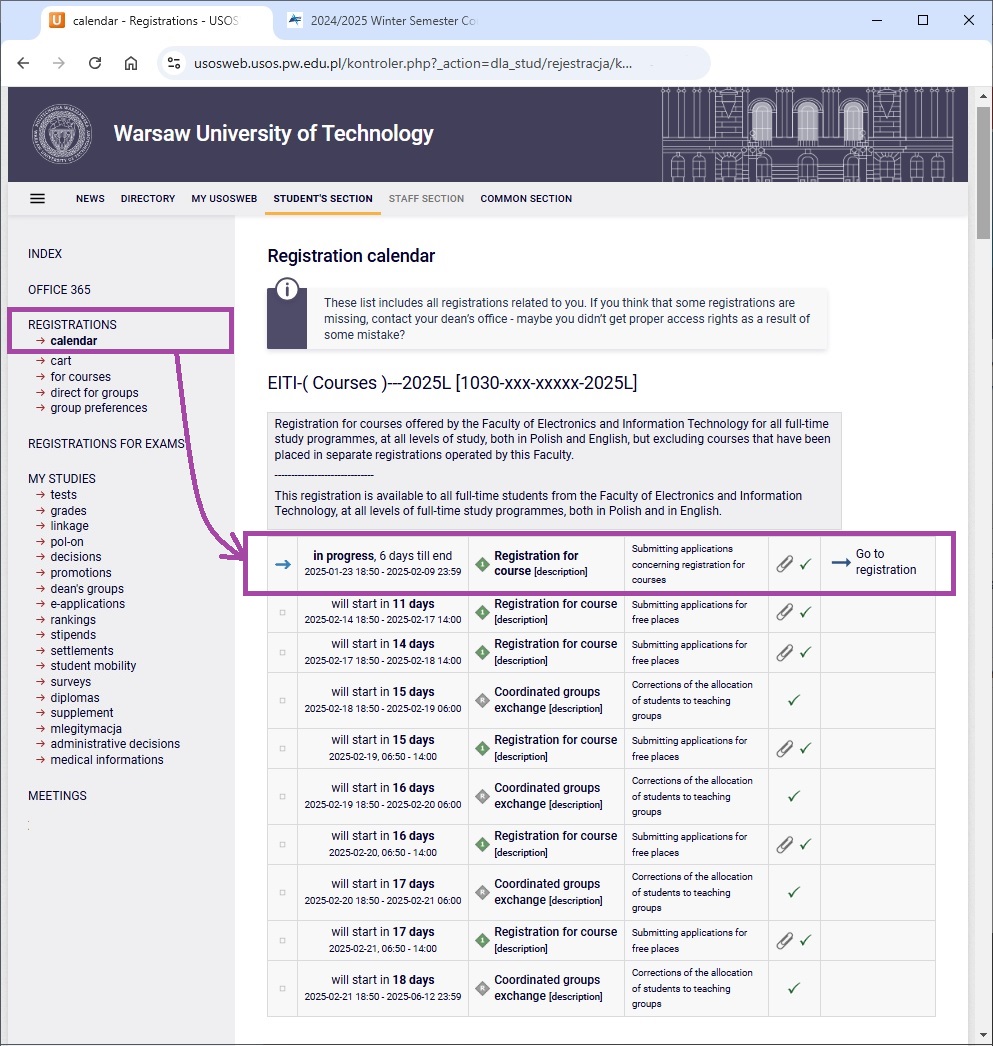Click gray diamond icon in 2025-02-18 exchange row
Screen dimensions: 993x1046
pos(482,700)
